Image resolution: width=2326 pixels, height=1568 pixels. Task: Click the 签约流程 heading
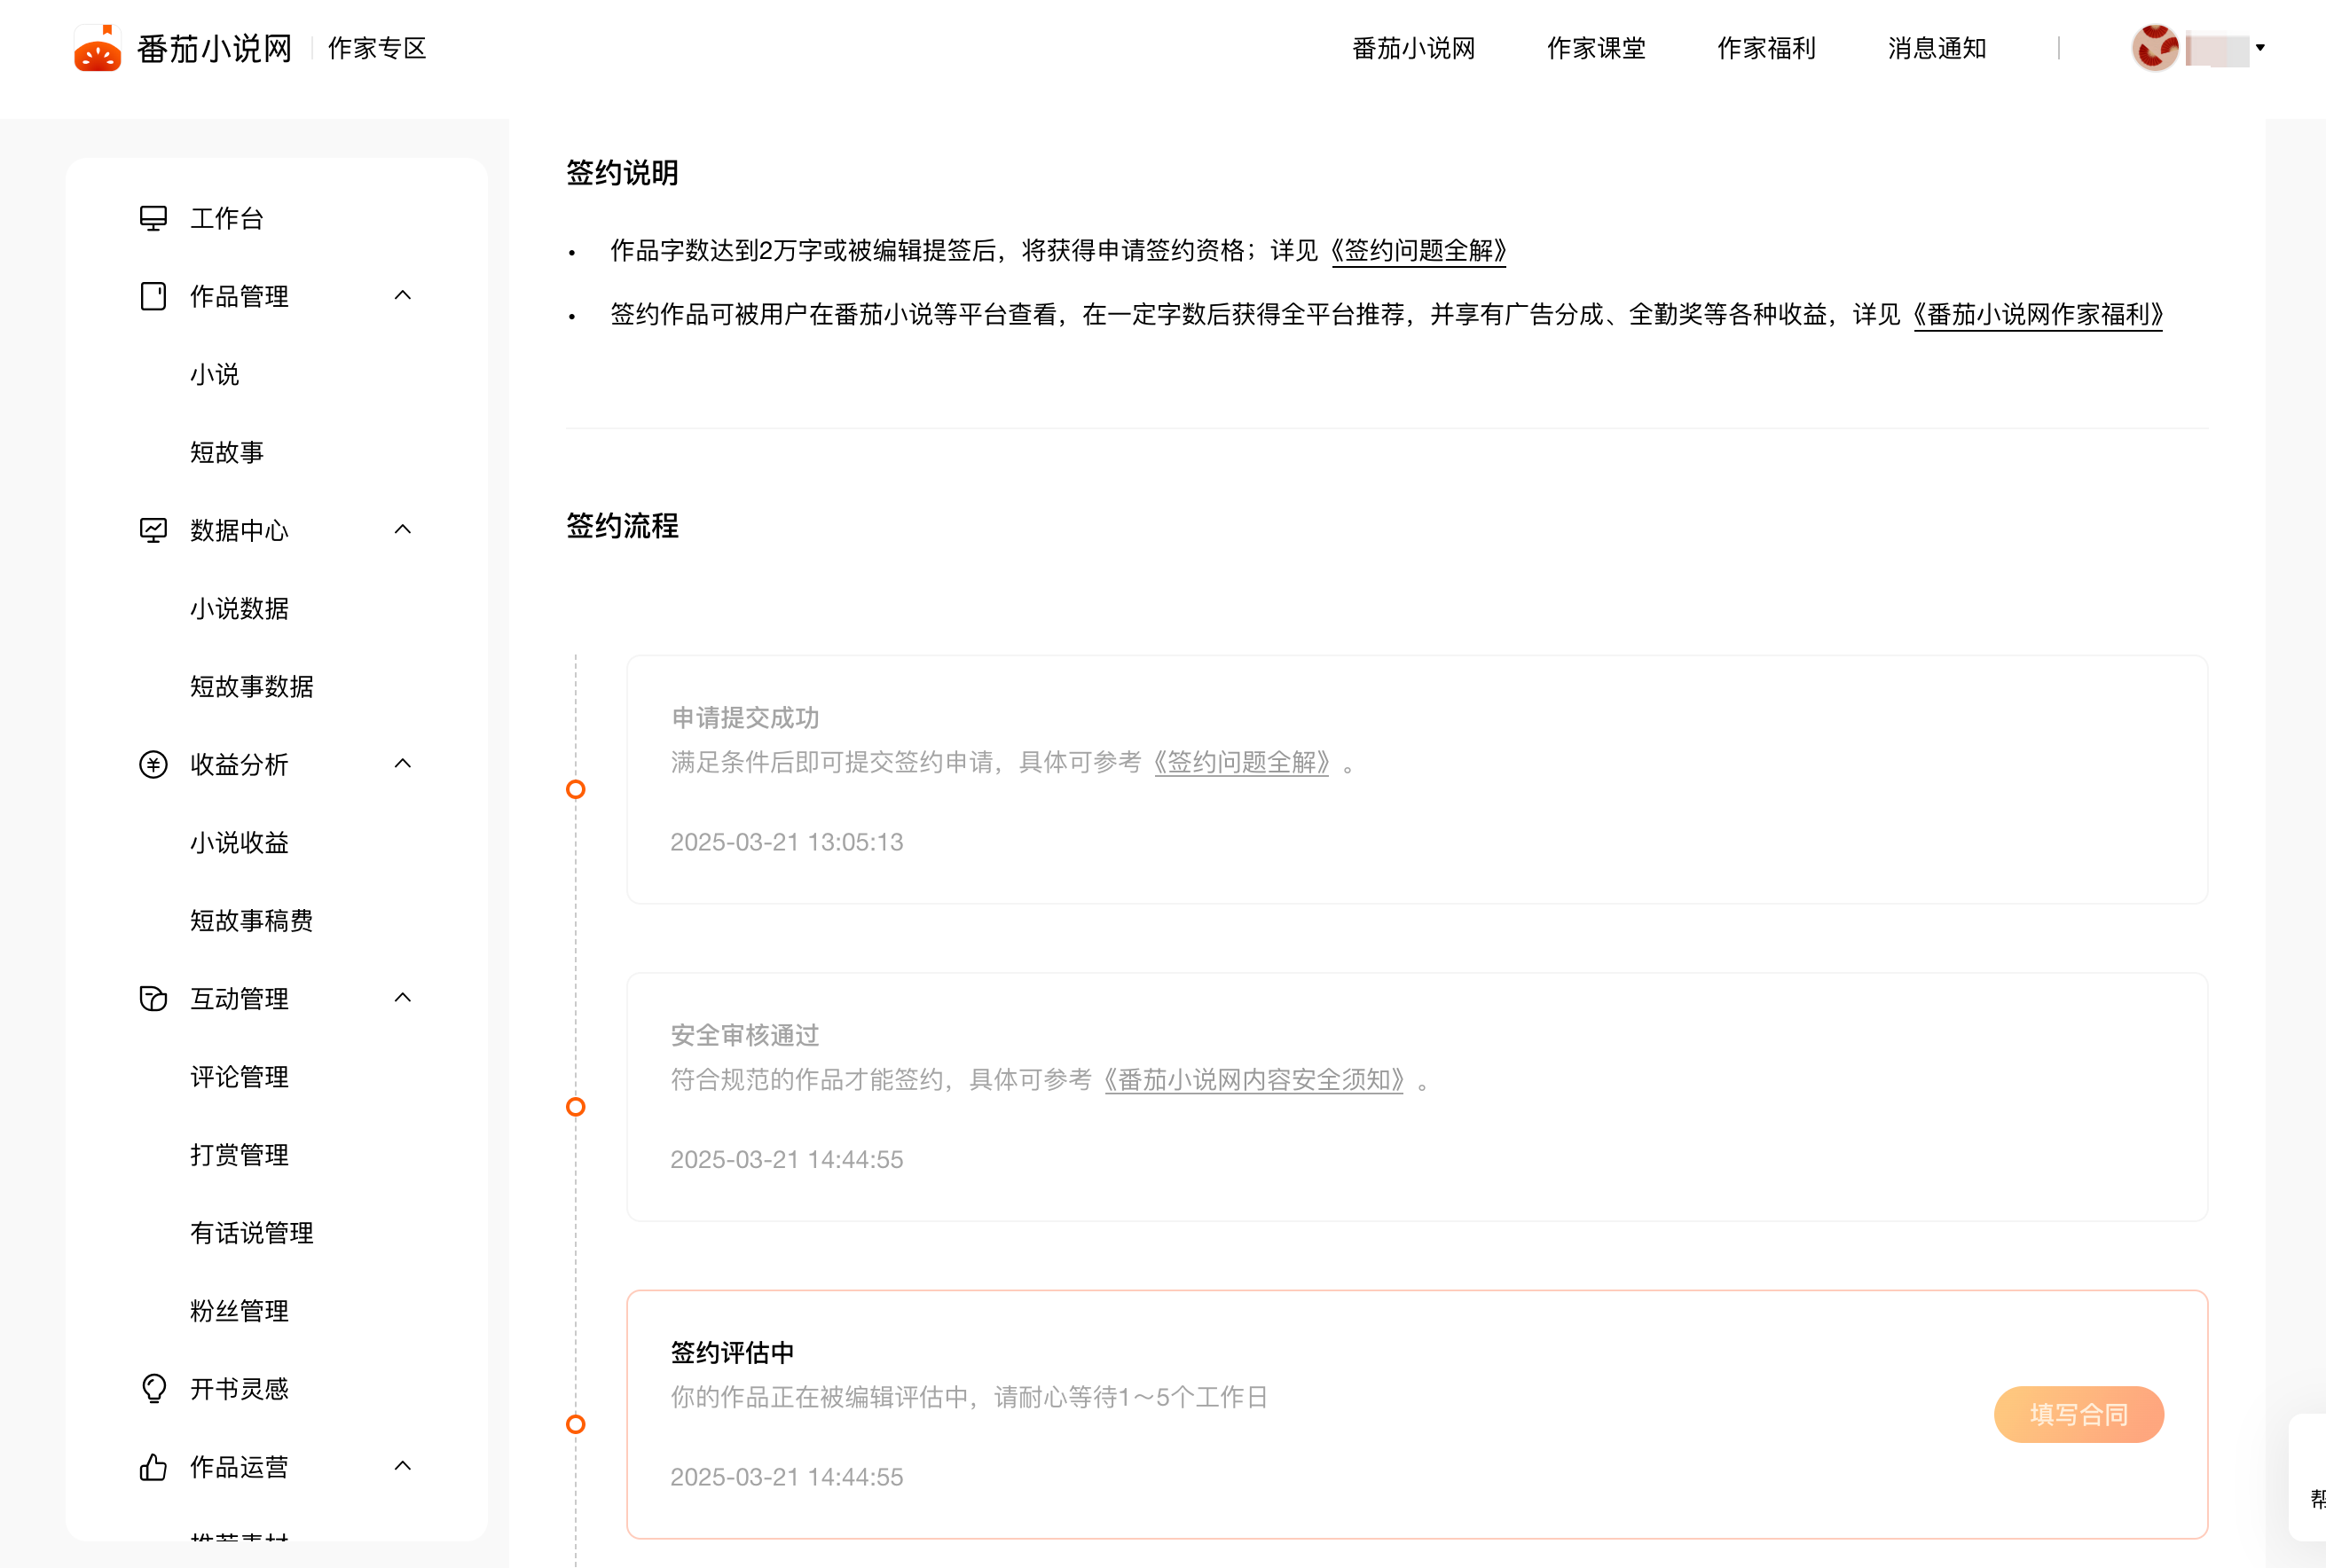[622, 525]
